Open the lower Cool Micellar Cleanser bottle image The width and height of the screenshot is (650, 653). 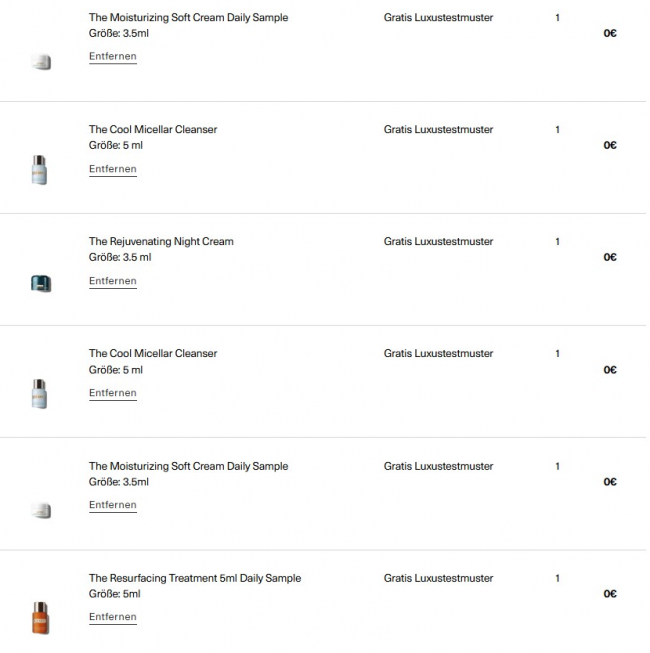coord(40,393)
